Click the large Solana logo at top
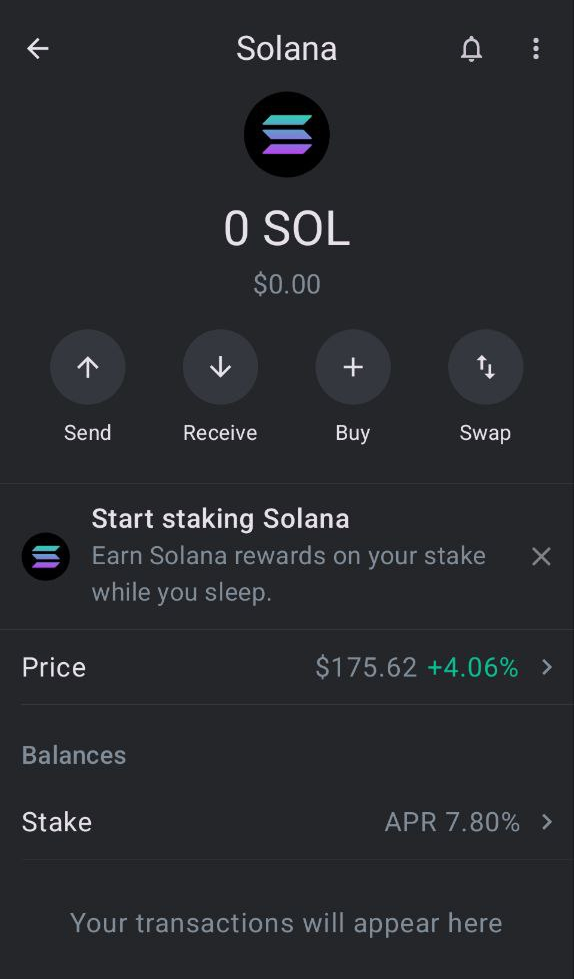 pos(287,134)
